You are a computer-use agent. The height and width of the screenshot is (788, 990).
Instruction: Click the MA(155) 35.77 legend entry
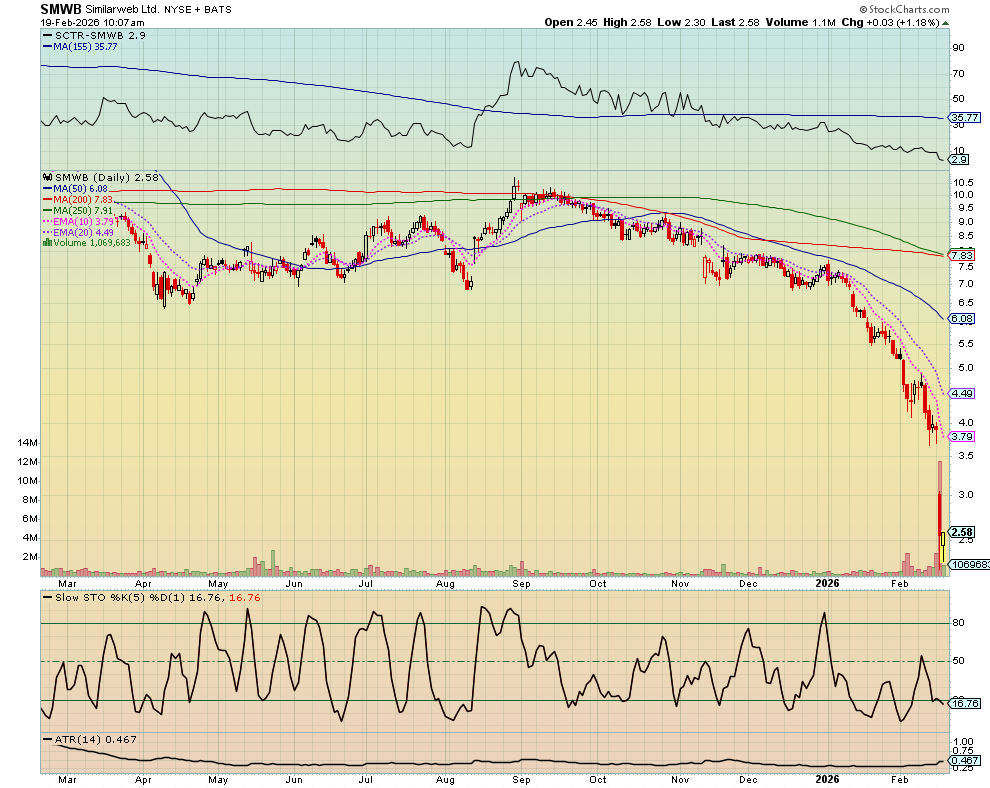point(80,46)
